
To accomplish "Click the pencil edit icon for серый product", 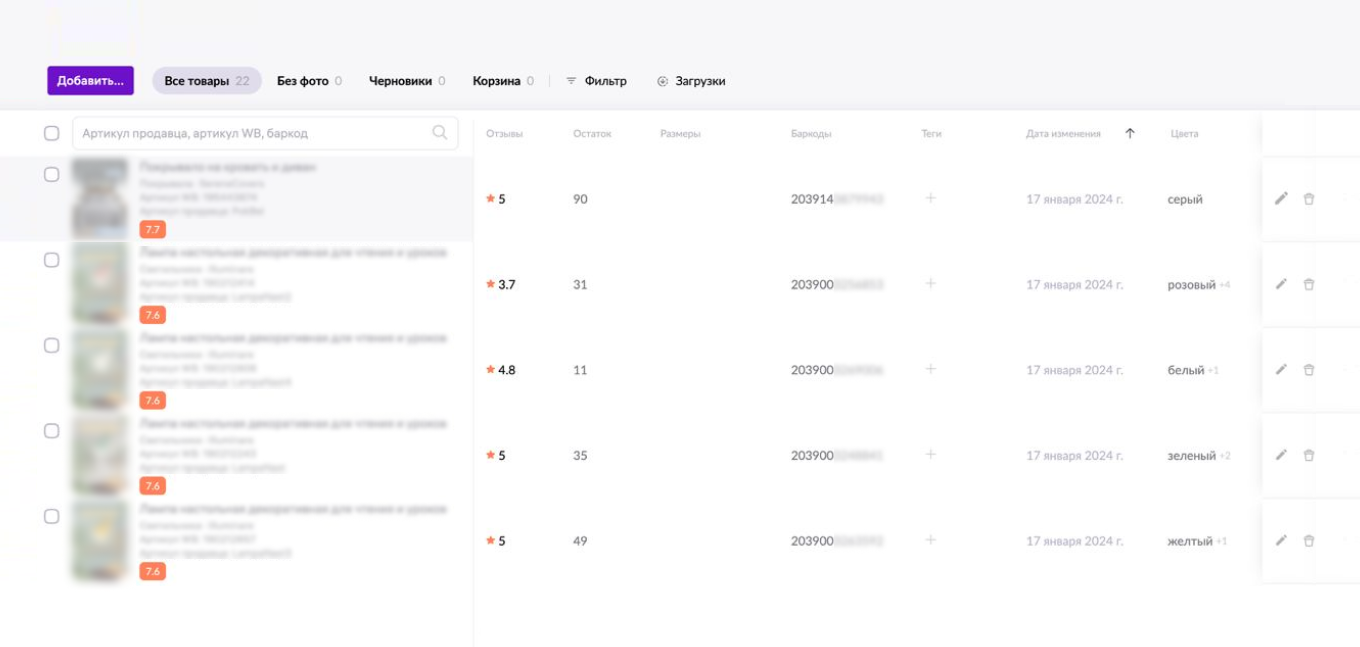I will click(x=1281, y=199).
